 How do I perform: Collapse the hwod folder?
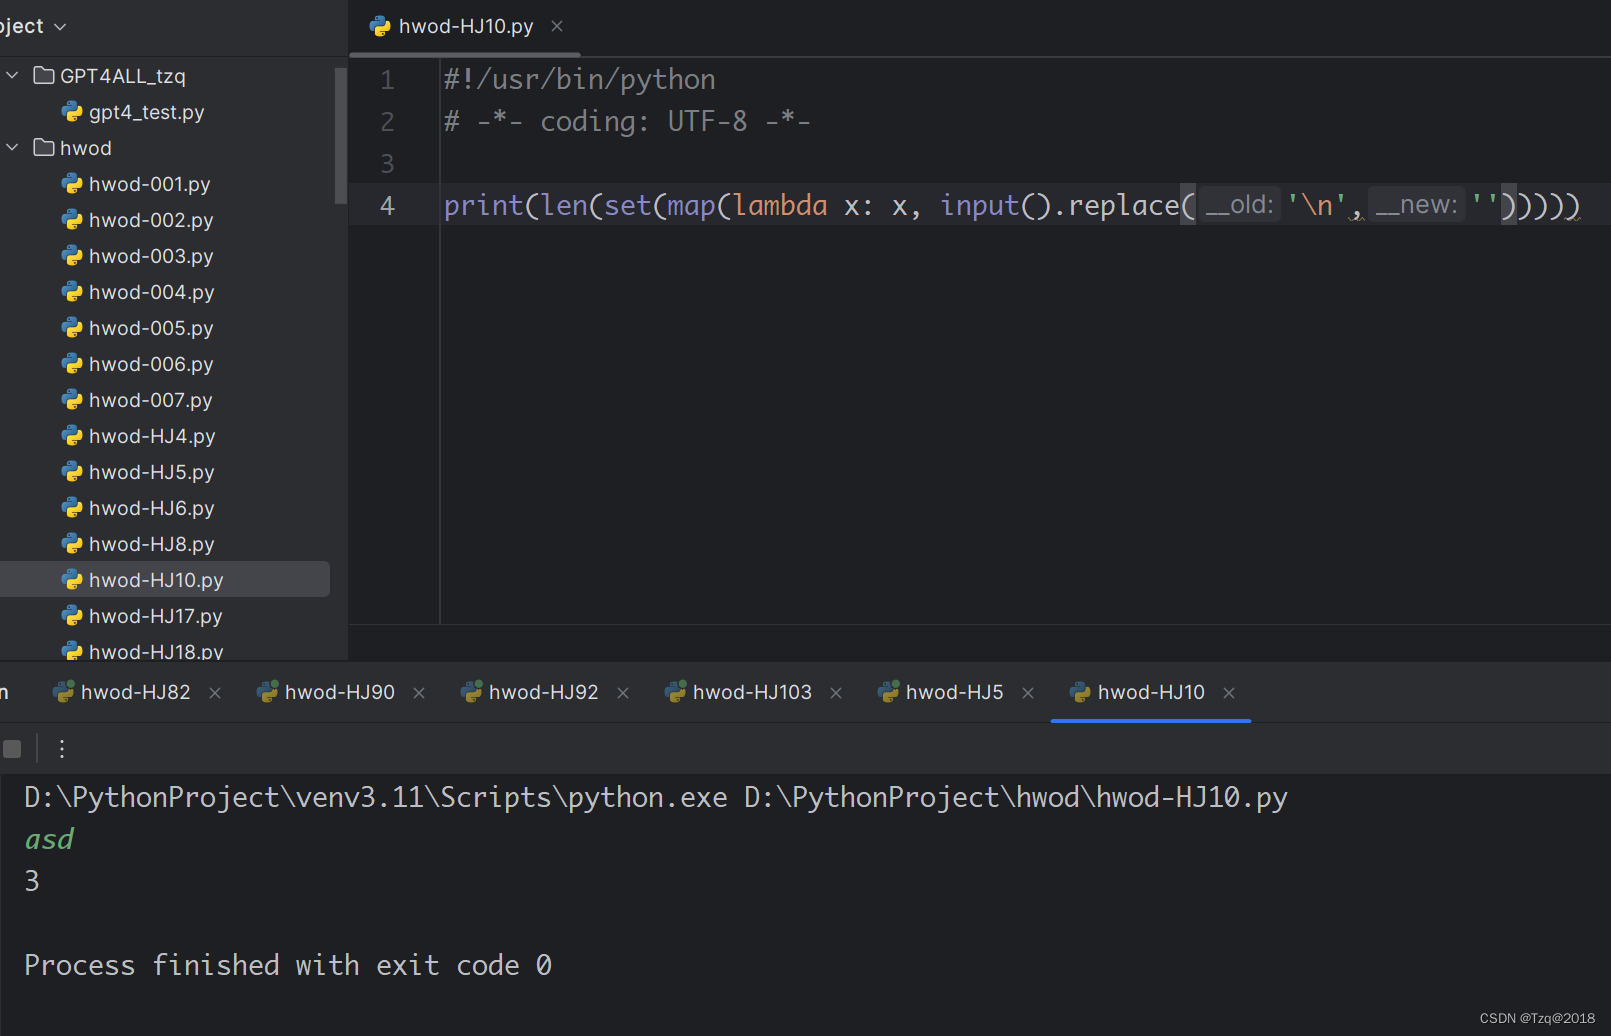[x=12, y=148]
